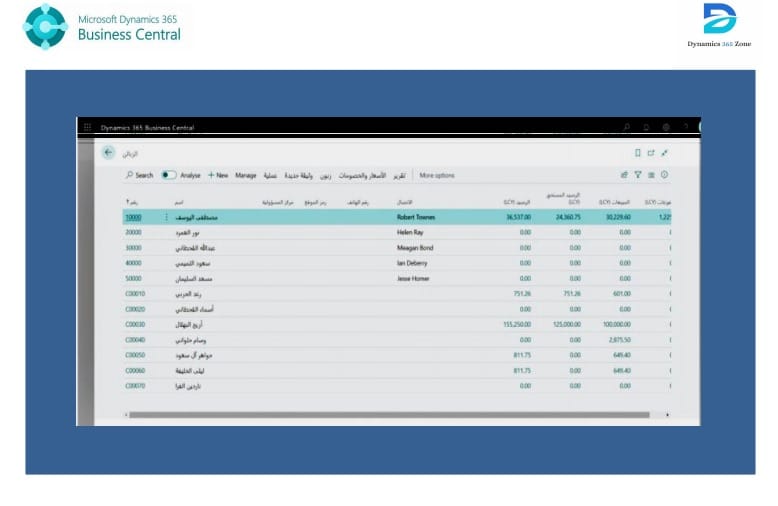Open the help question mark icon

tap(686, 127)
